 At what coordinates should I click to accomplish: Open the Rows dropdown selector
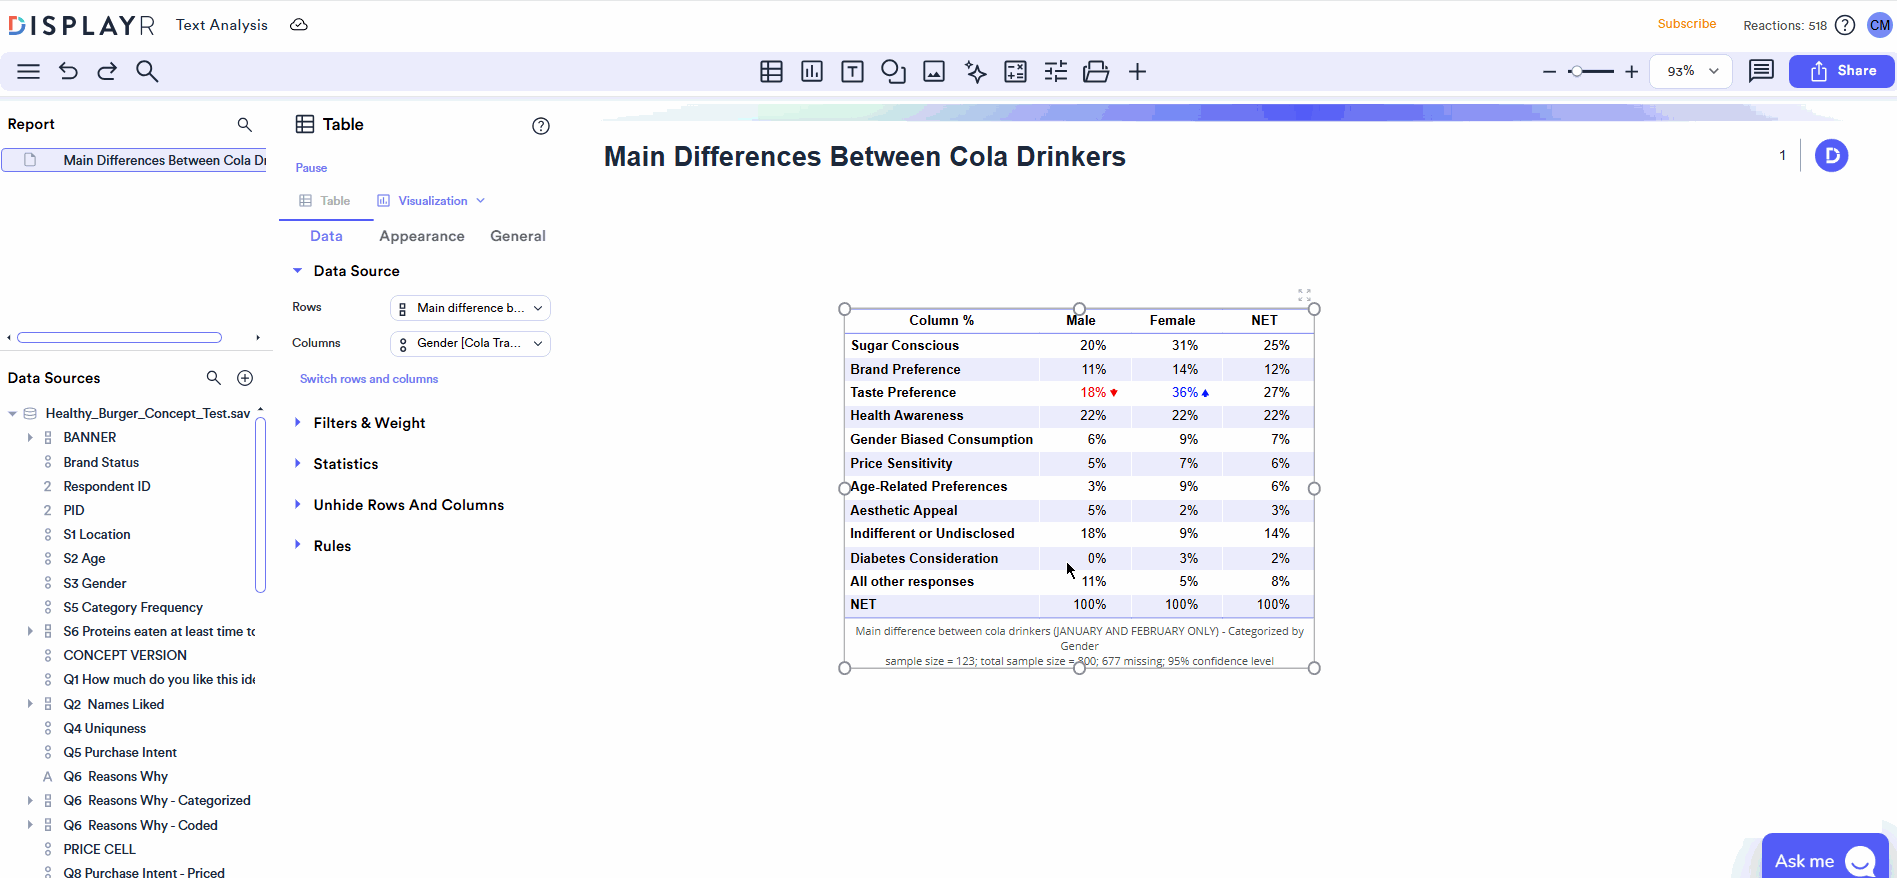pyautogui.click(x=470, y=308)
